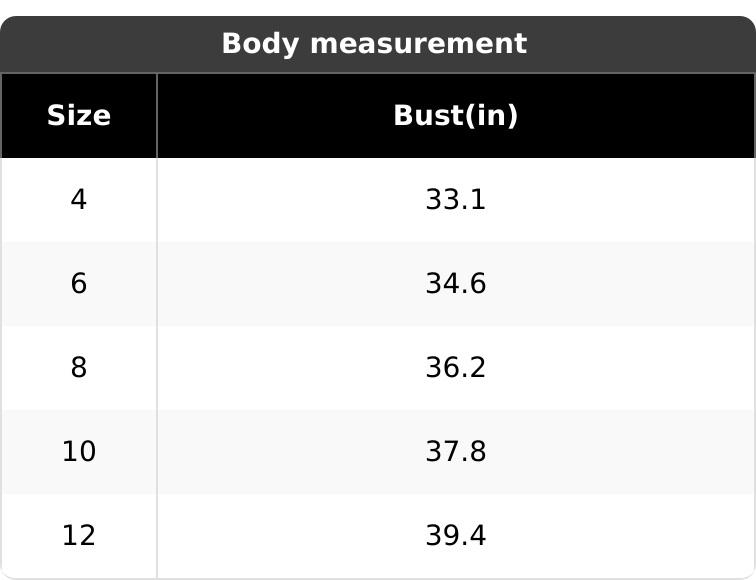756x580 pixels.
Task: Click the Size column header
Action: point(79,116)
